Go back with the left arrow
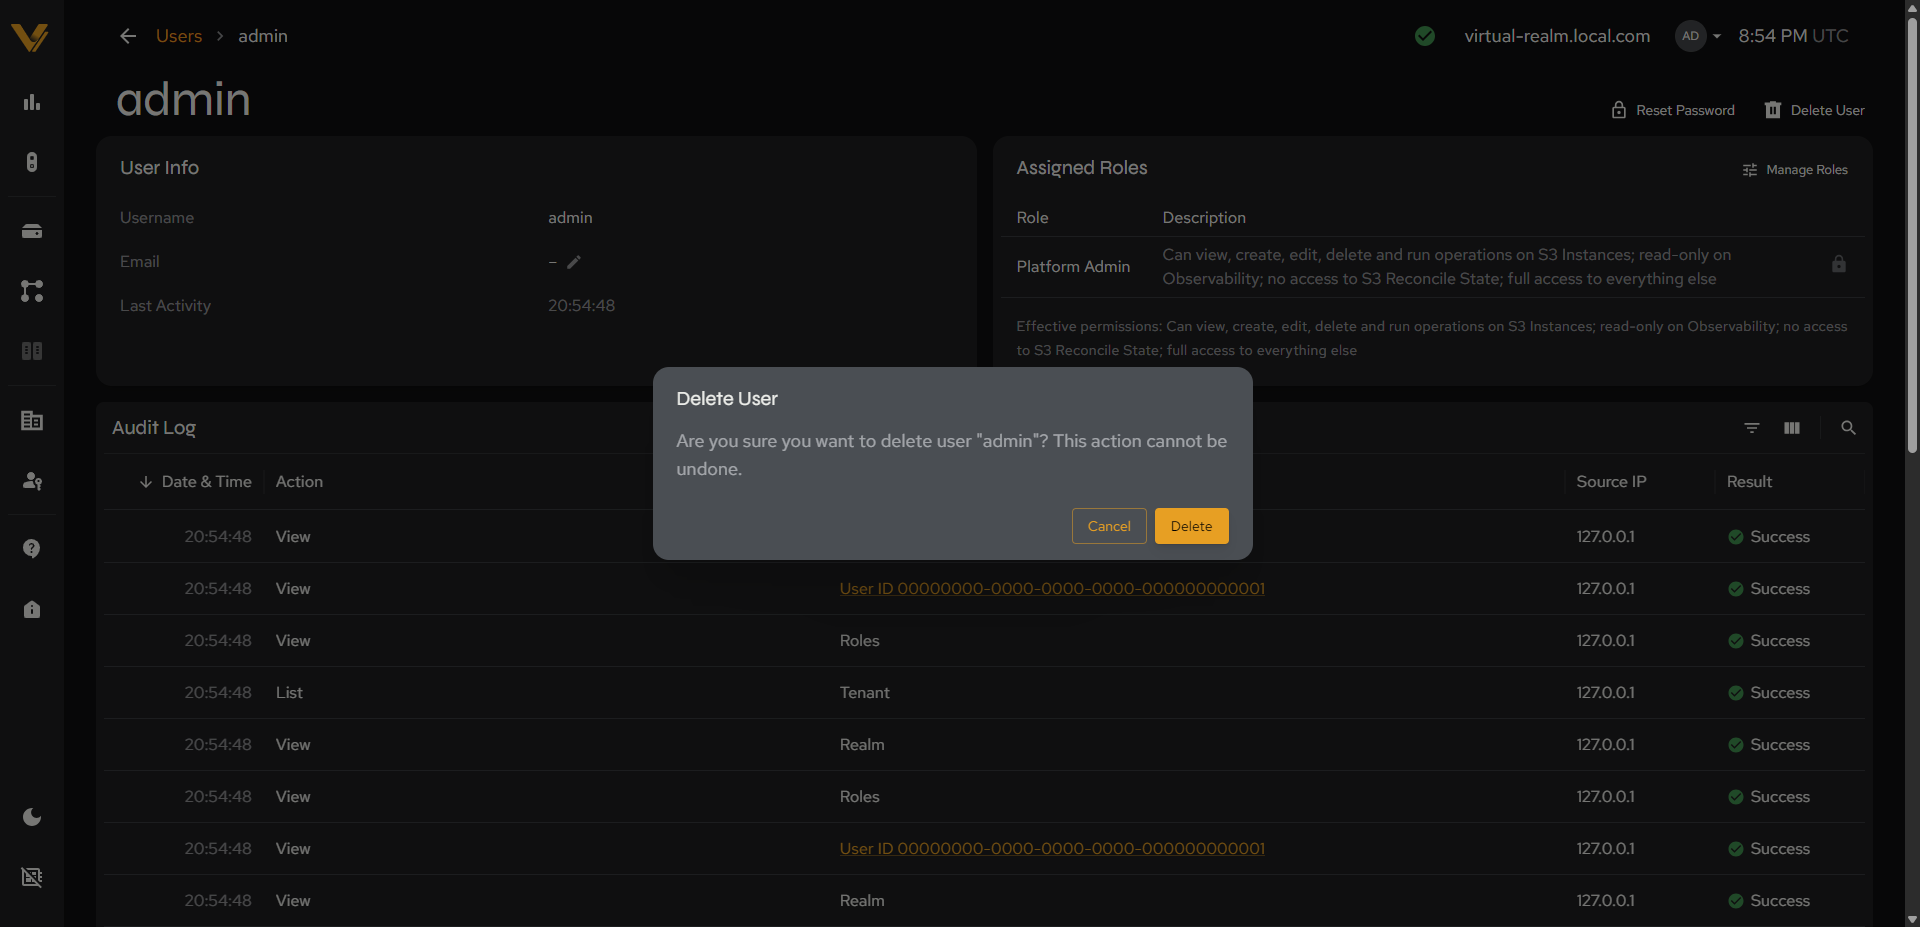1920x927 pixels. (128, 36)
